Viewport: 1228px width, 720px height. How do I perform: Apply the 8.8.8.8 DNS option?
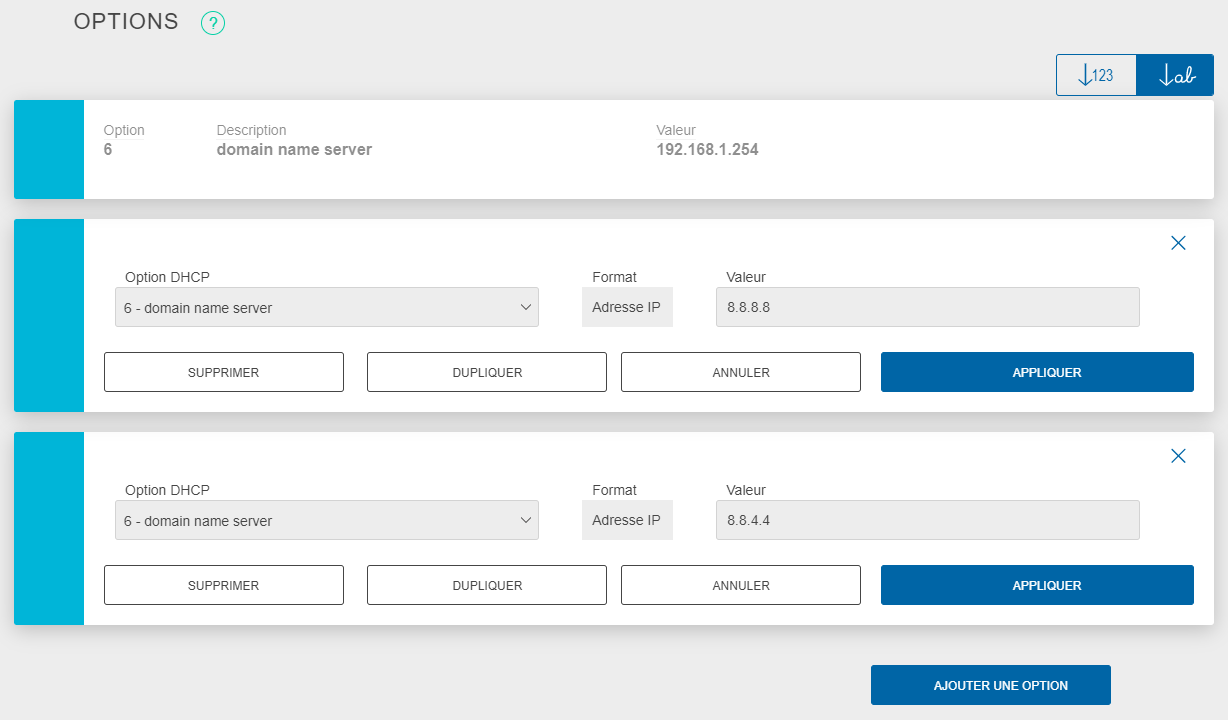(1036, 371)
